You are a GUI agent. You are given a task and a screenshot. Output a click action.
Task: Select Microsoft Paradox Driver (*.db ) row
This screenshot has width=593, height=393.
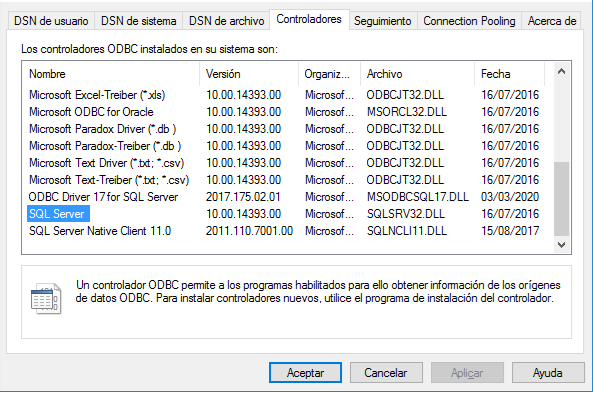[102, 129]
